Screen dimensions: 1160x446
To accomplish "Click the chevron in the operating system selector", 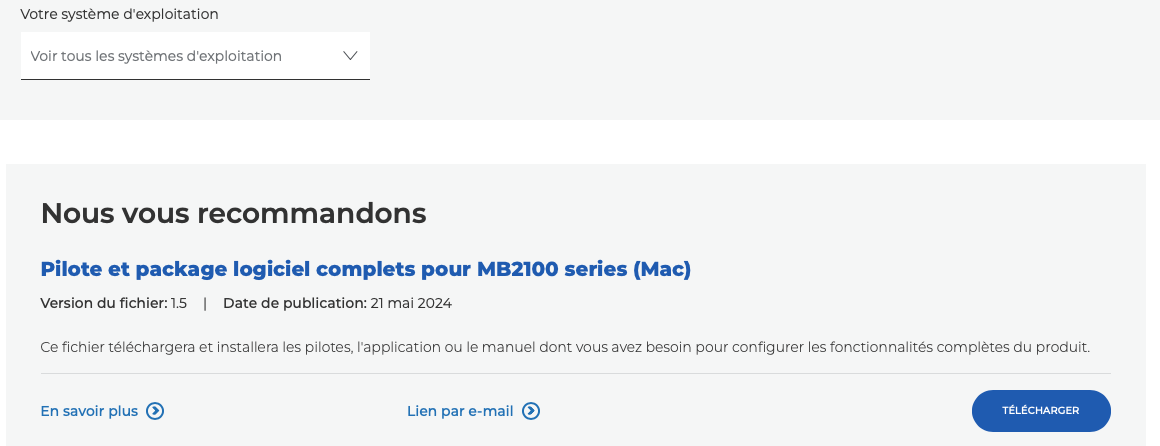I will [350, 56].
